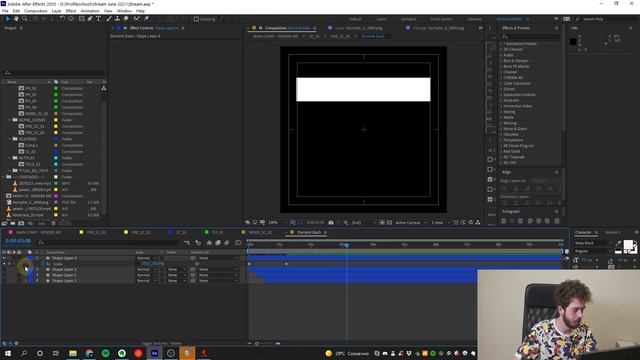
Task: Toggle Motion Blur switch in timeline header
Action: click(x=227, y=243)
